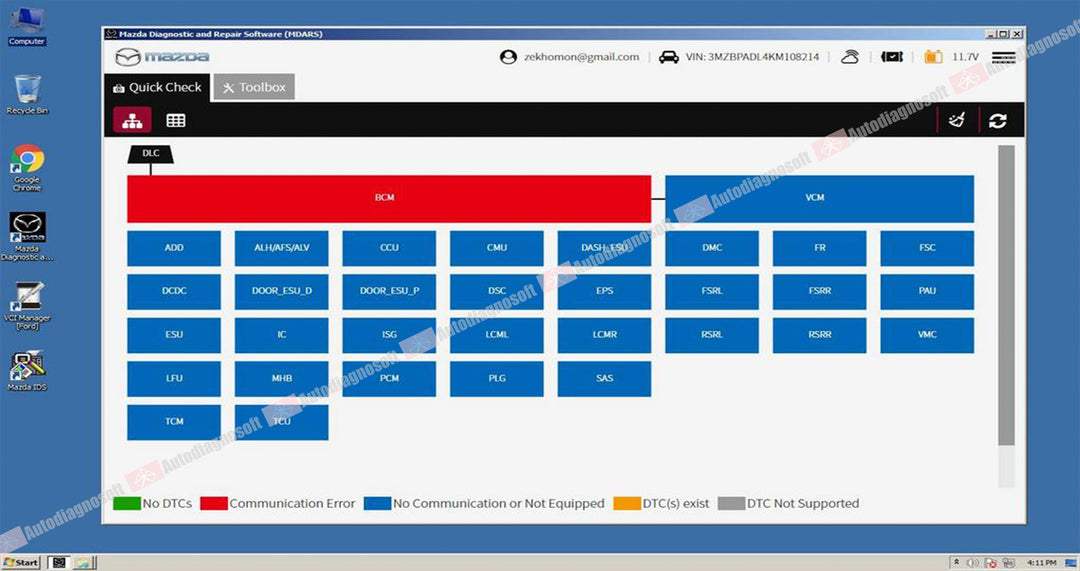Click the Start button on the taskbar
Screen dimensions: 1080x571
click(x=21, y=562)
